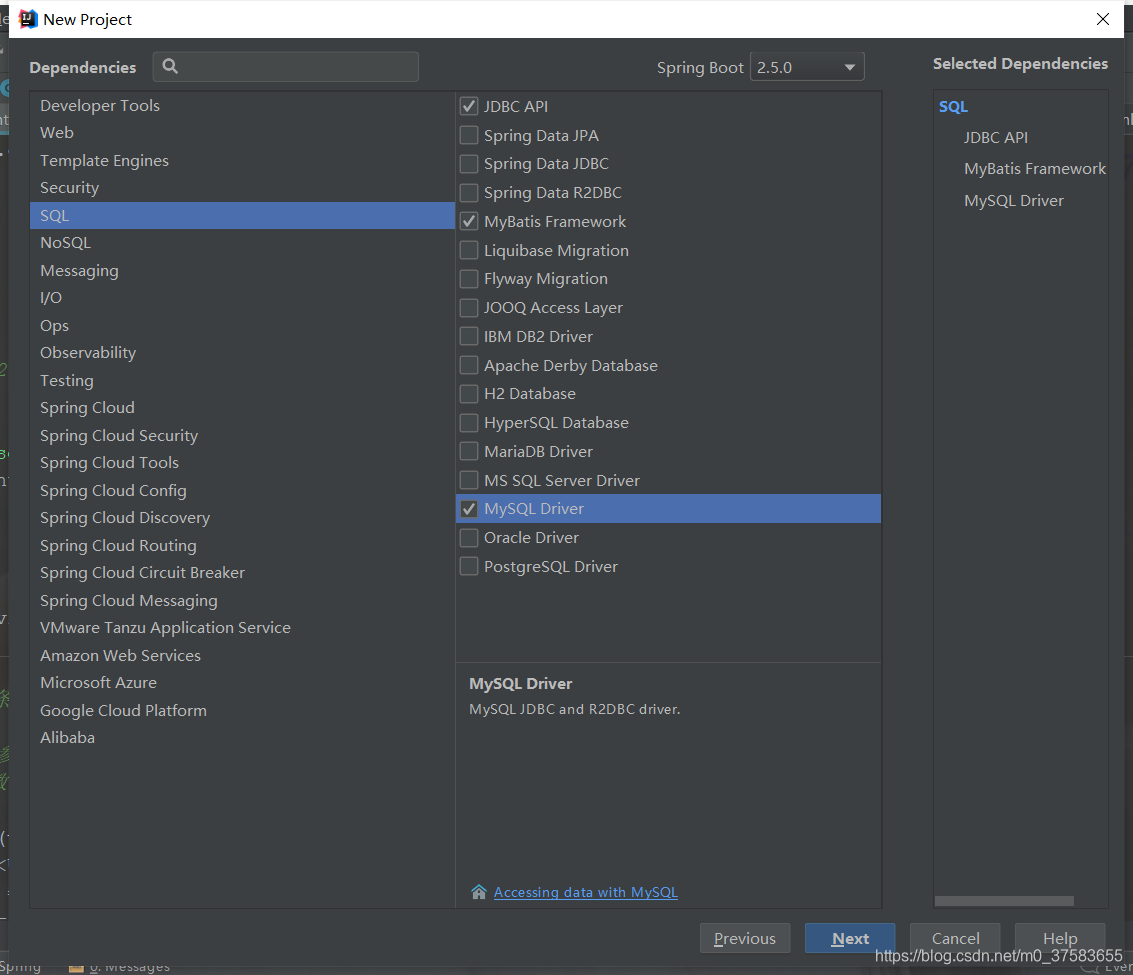The height and width of the screenshot is (975, 1133).
Task: Cancel the new project wizard
Action: click(x=955, y=938)
